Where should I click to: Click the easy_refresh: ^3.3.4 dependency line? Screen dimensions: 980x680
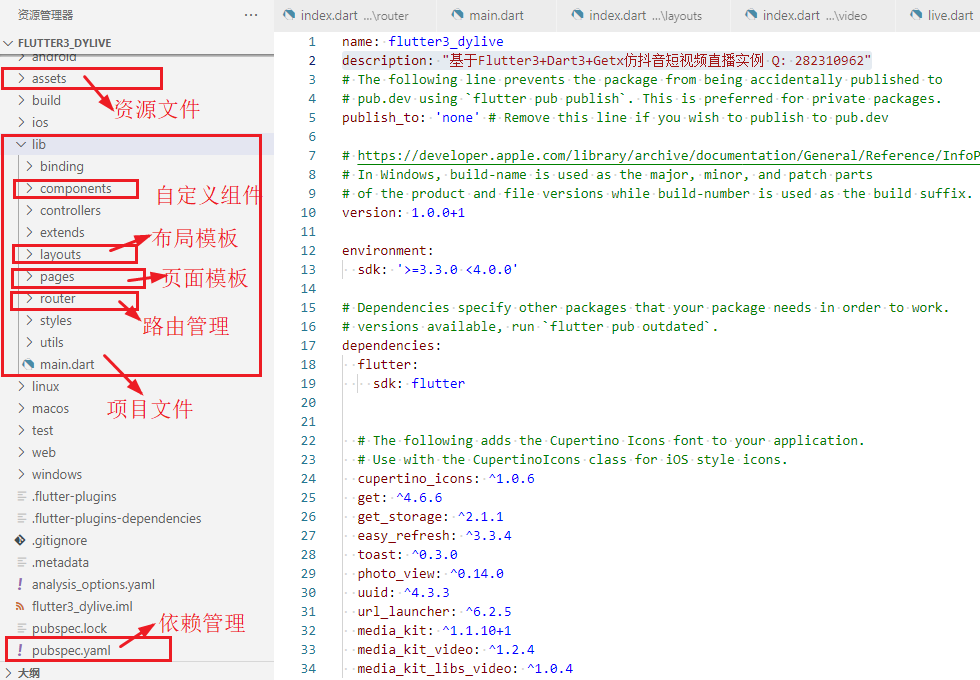434,536
